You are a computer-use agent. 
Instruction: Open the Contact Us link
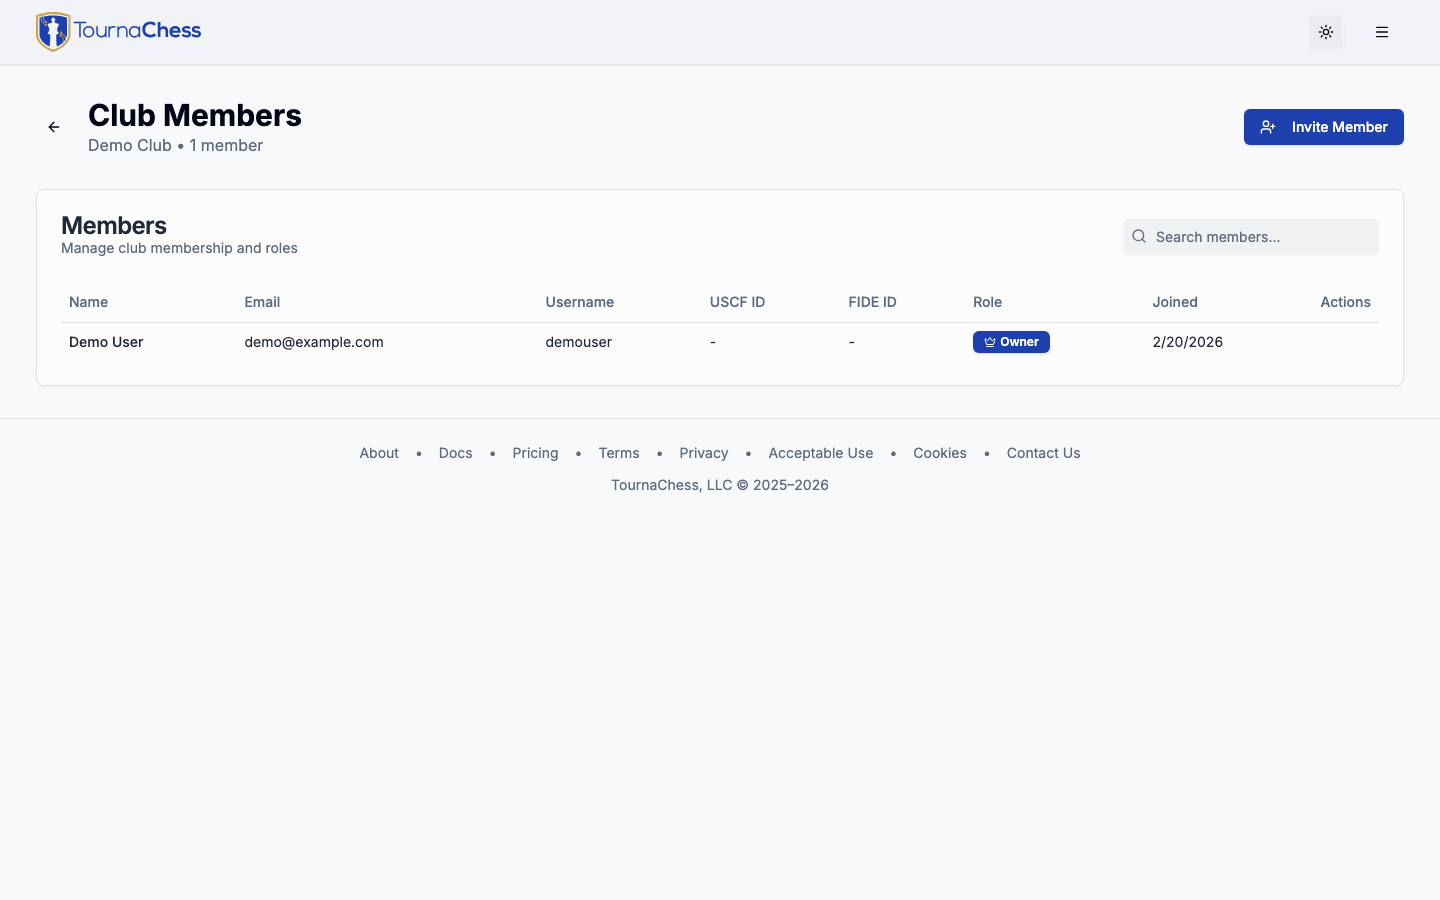click(1043, 453)
